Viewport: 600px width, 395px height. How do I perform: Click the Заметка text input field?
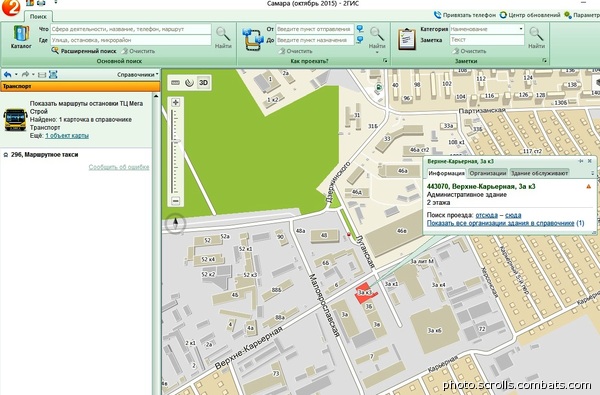coord(487,40)
